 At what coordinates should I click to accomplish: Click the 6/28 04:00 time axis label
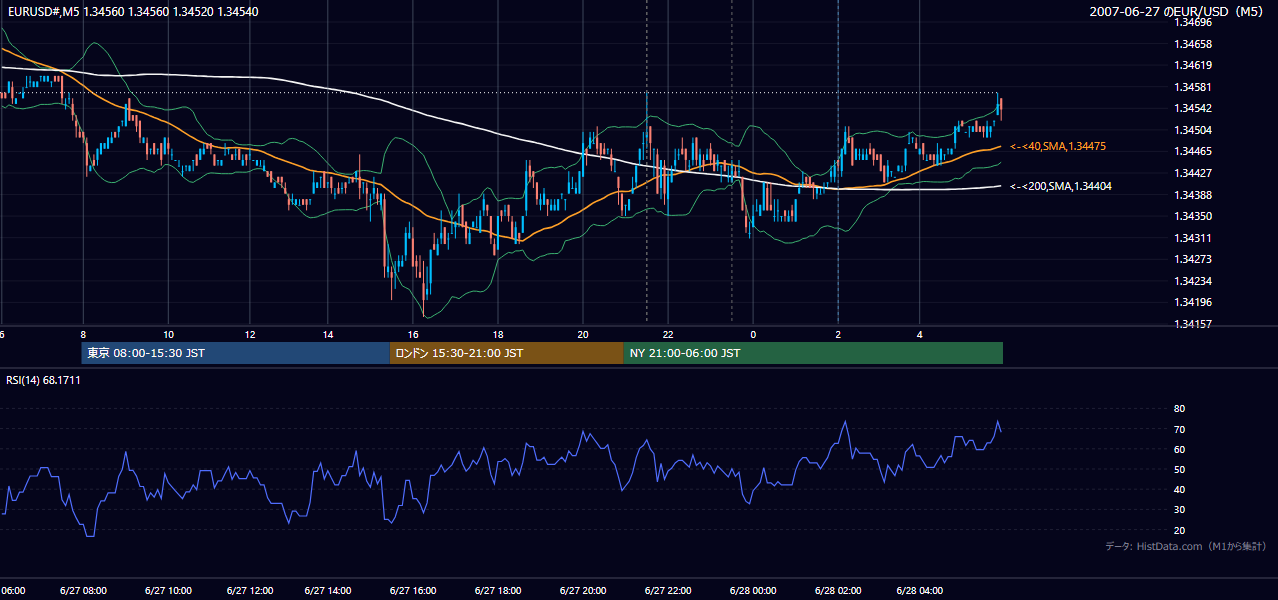tap(922, 590)
